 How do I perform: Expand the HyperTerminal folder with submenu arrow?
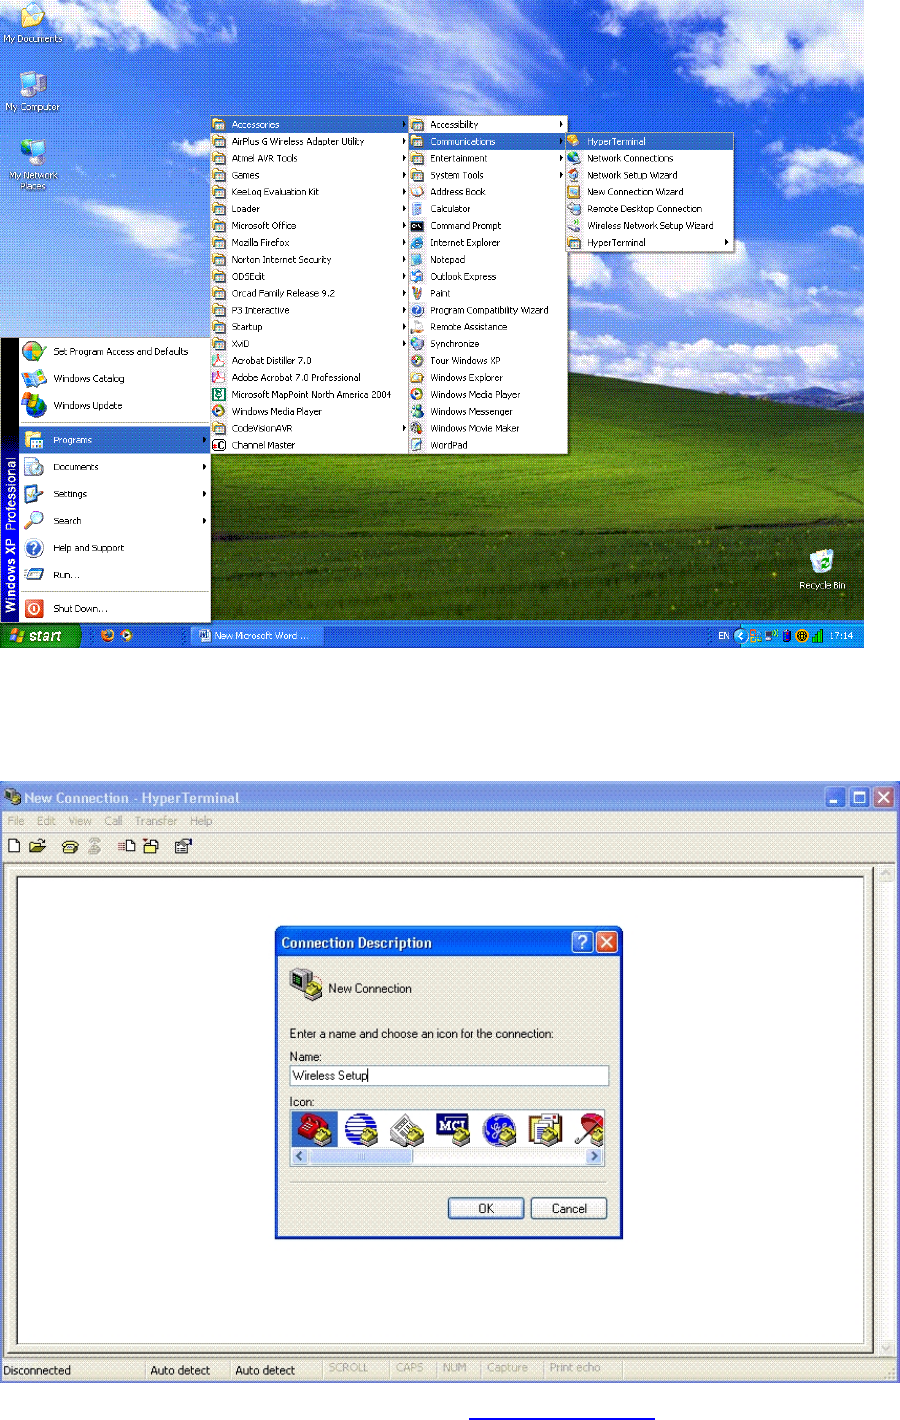click(650, 243)
